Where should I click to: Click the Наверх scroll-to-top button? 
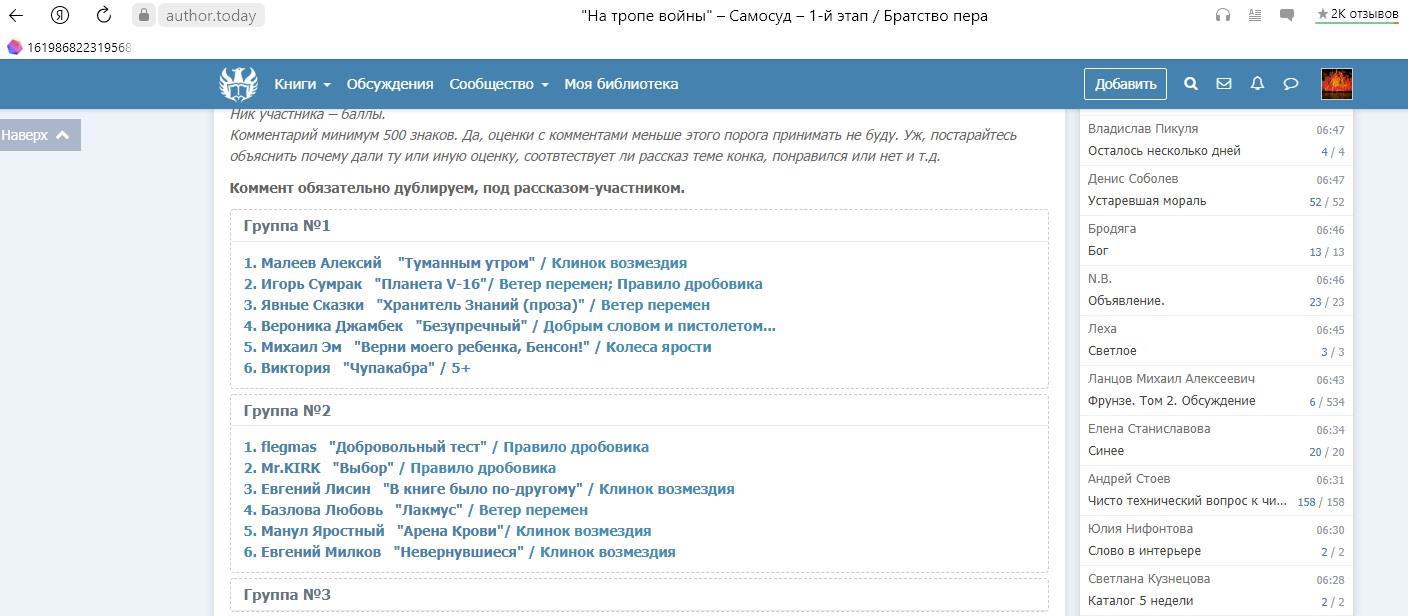(36, 135)
